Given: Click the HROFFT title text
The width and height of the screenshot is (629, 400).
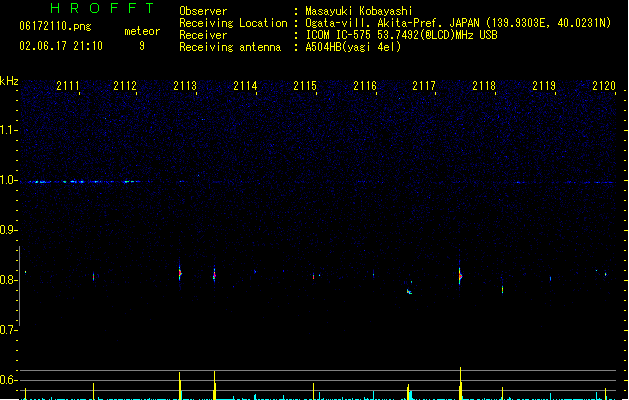Looking at the screenshot, I should pos(102,8).
